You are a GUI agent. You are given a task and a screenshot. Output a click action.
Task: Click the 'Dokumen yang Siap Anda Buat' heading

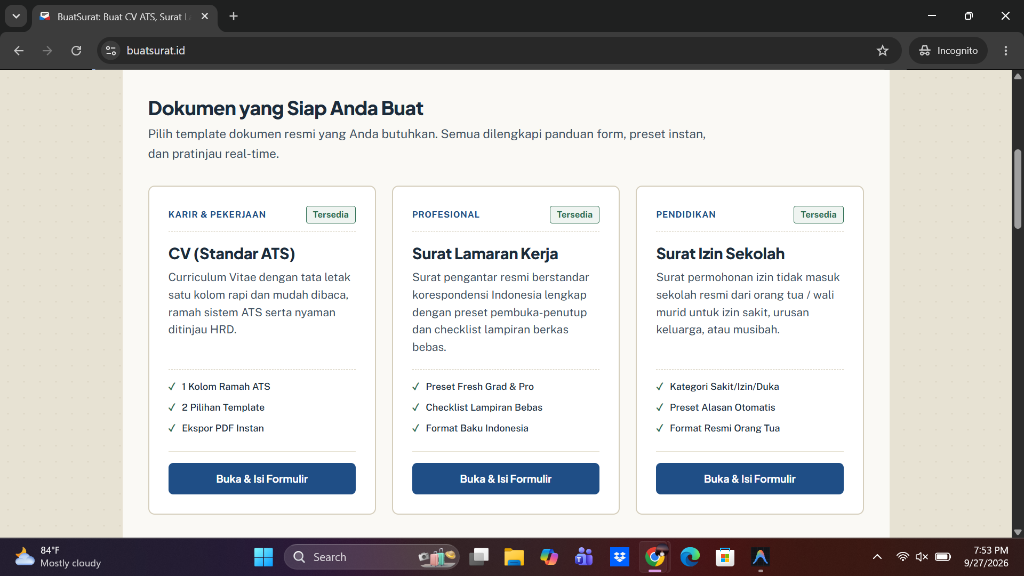[x=285, y=108]
